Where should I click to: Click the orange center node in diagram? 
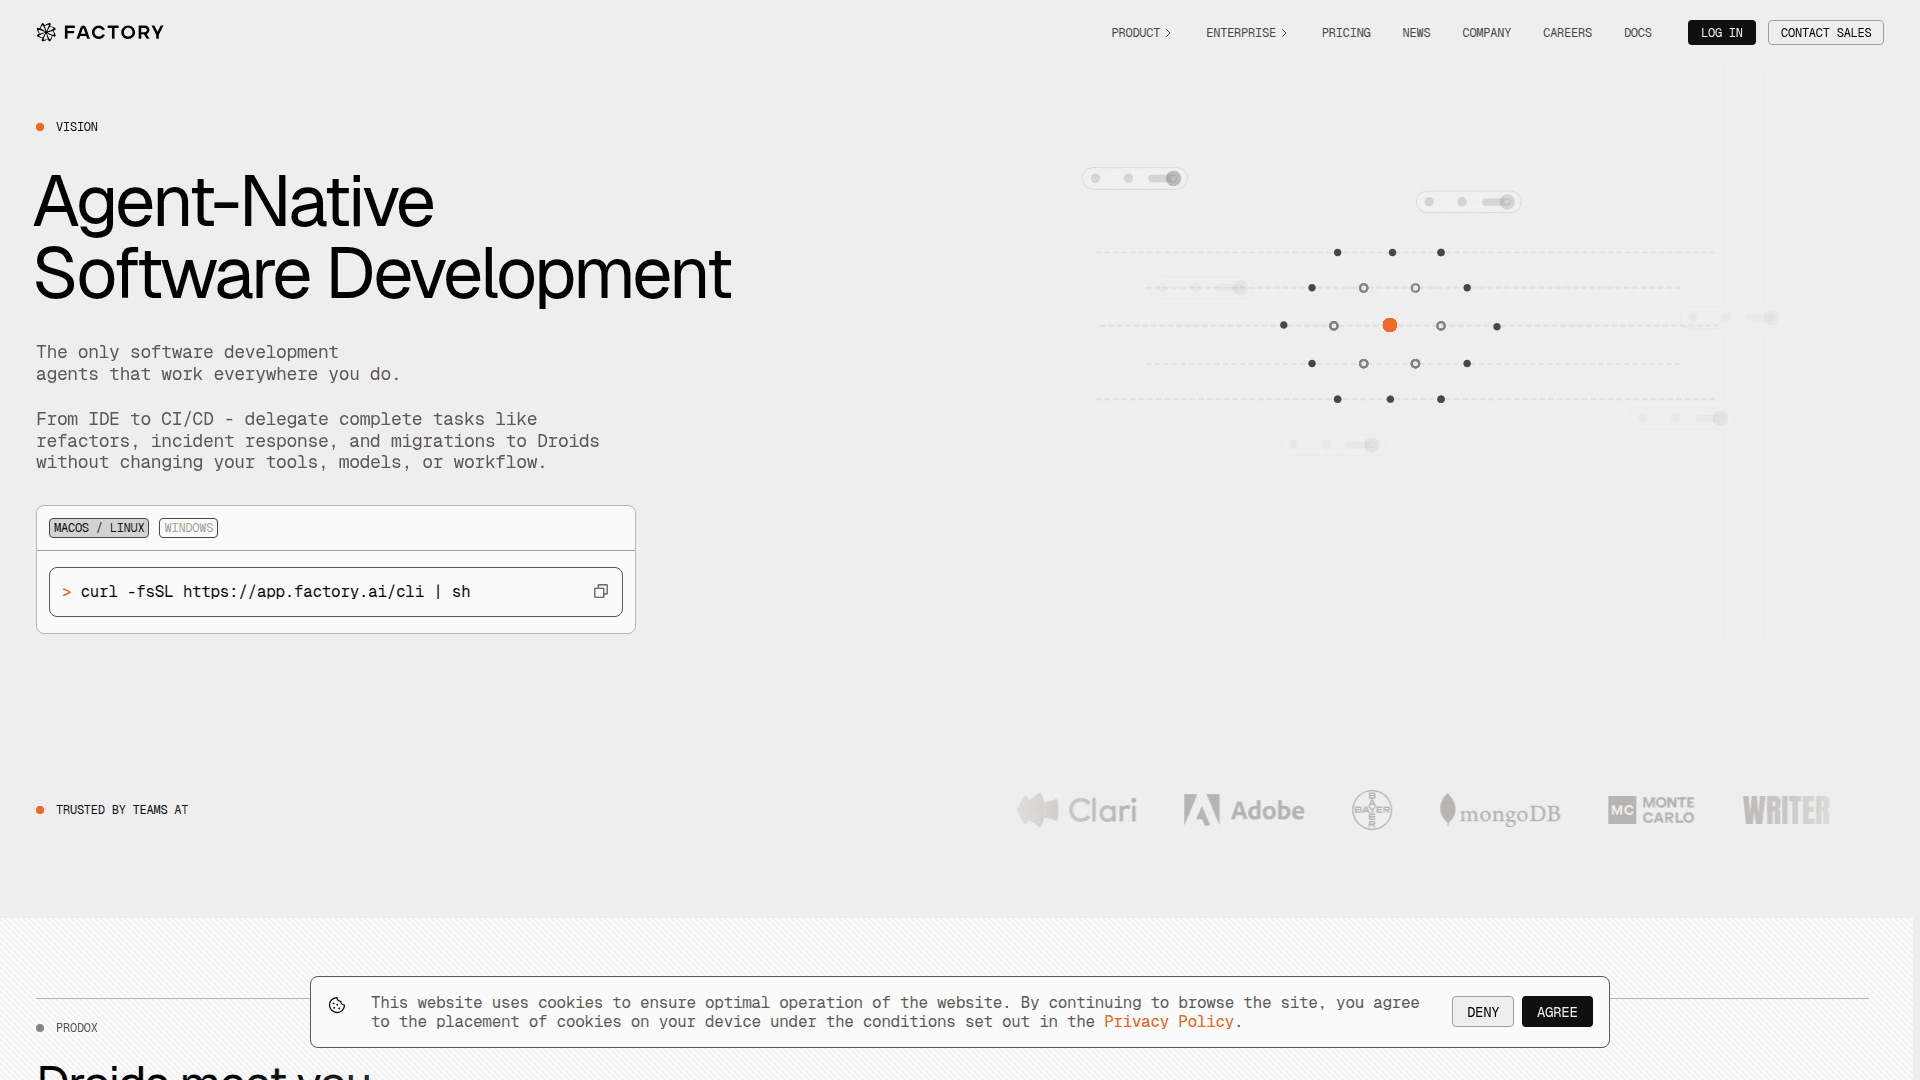tap(1389, 325)
